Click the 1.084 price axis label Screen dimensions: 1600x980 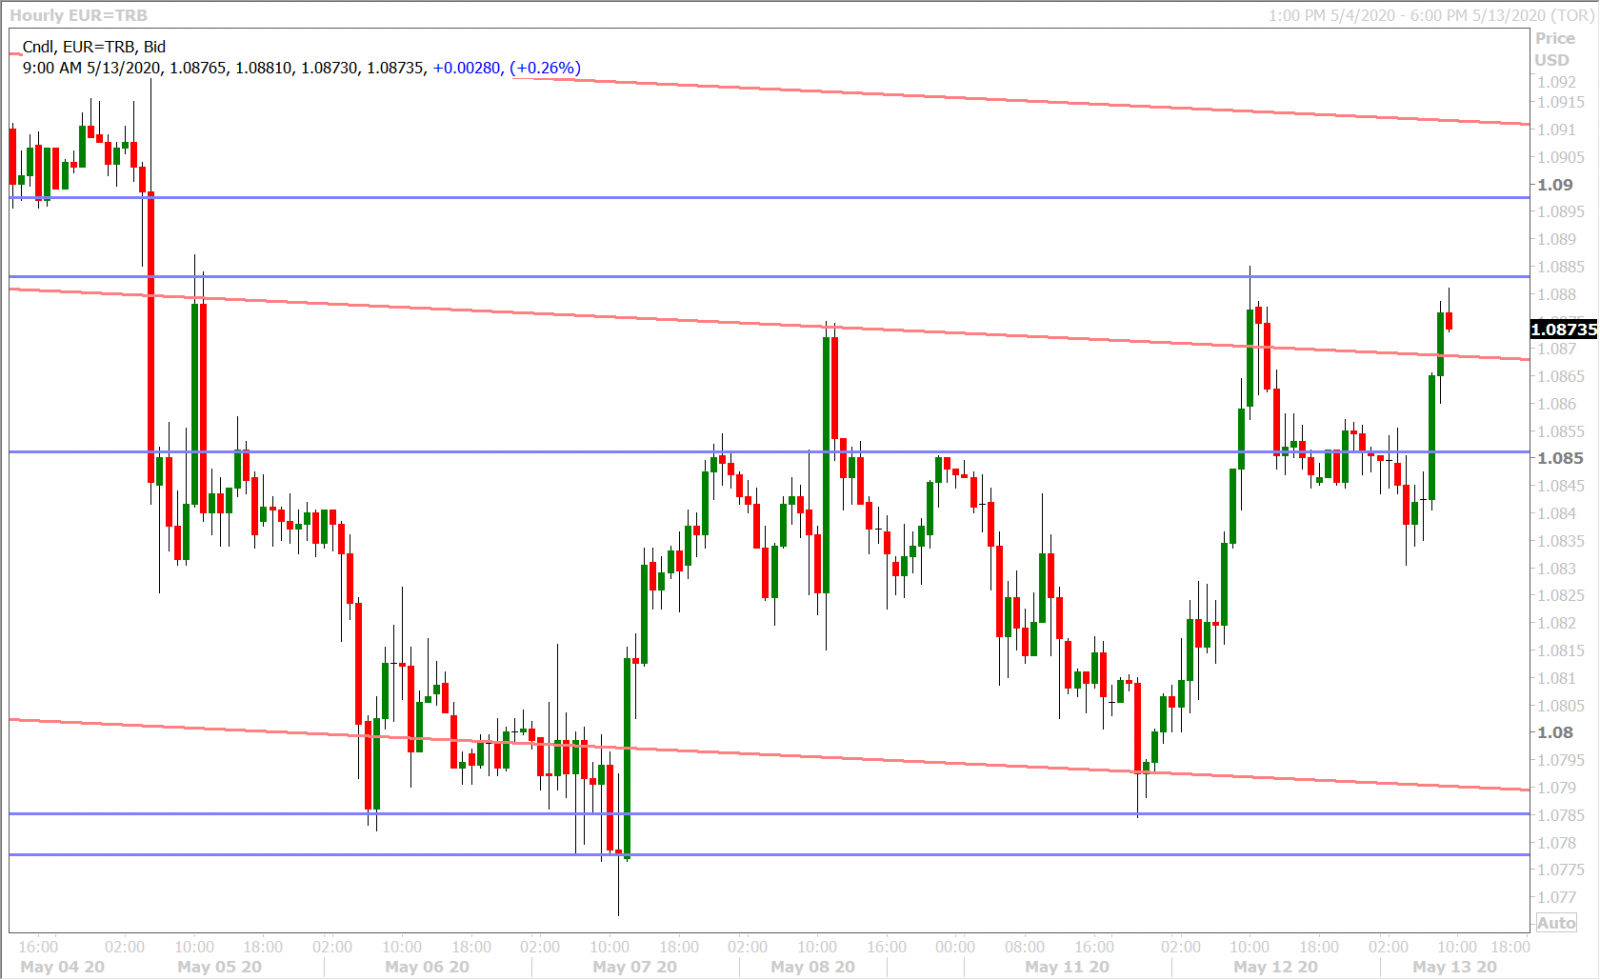click(x=1556, y=513)
